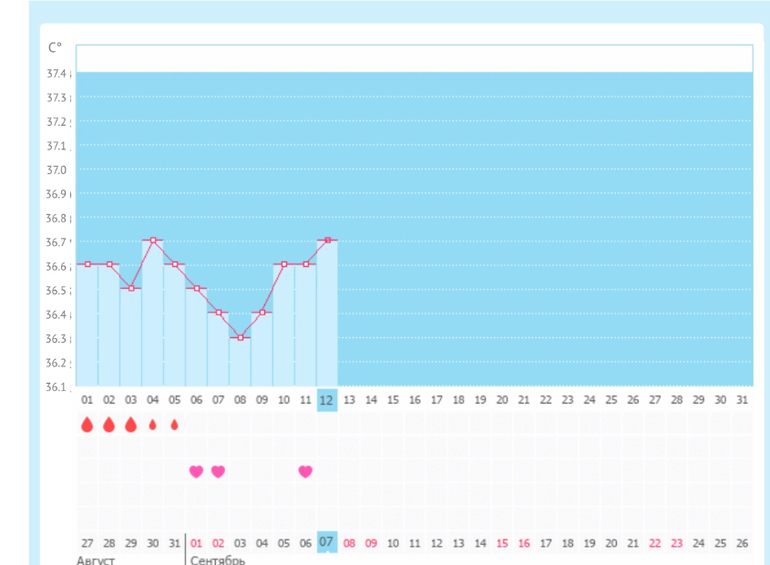Click the large blood drop on cycle day 01
The height and width of the screenshot is (565, 770).
pyautogui.click(x=87, y=425)
